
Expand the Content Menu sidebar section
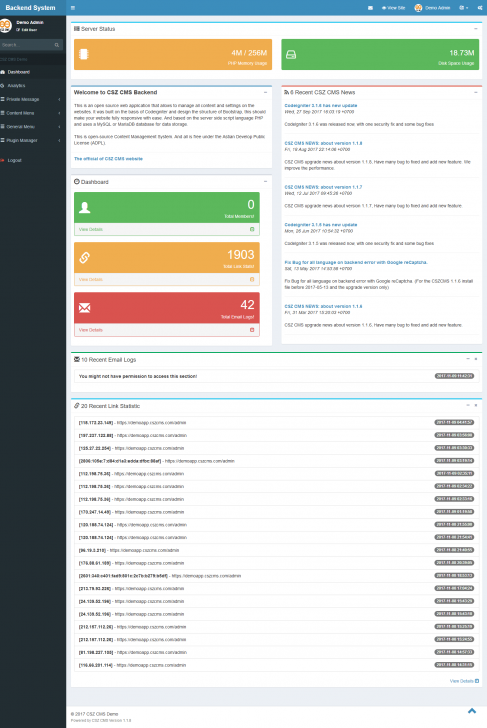[32, 113]
